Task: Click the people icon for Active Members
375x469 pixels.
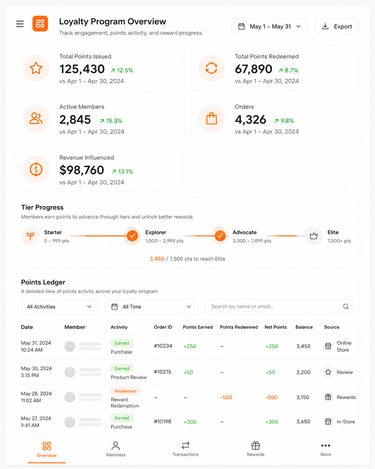Action: pyautogui.click(x=36, y=119)
